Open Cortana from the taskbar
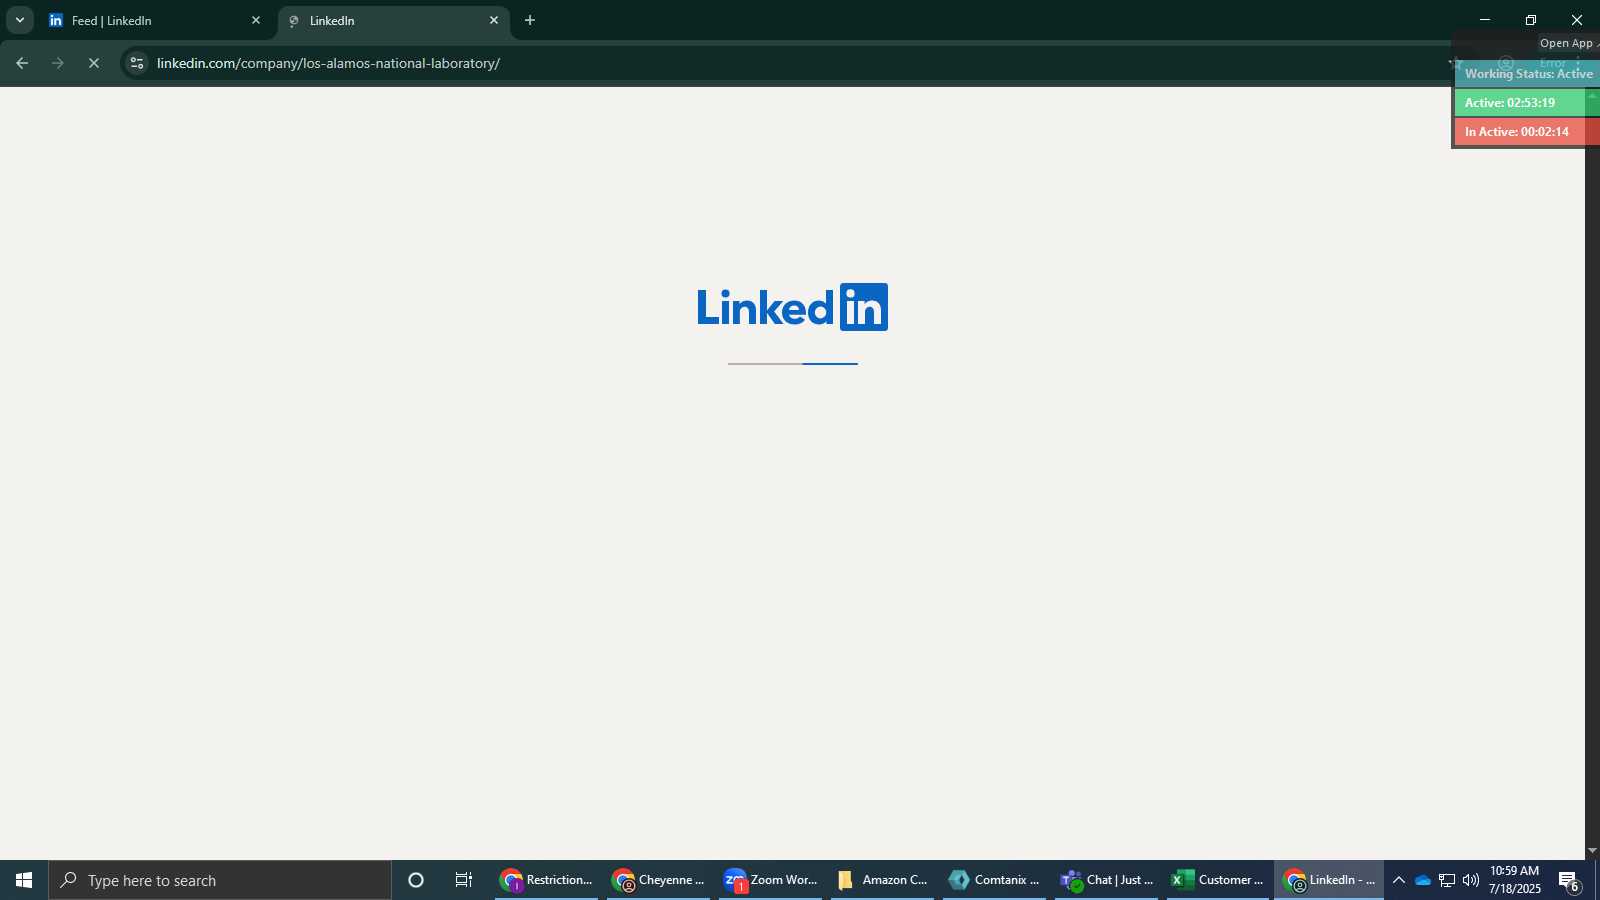 [x=416, y=880]
